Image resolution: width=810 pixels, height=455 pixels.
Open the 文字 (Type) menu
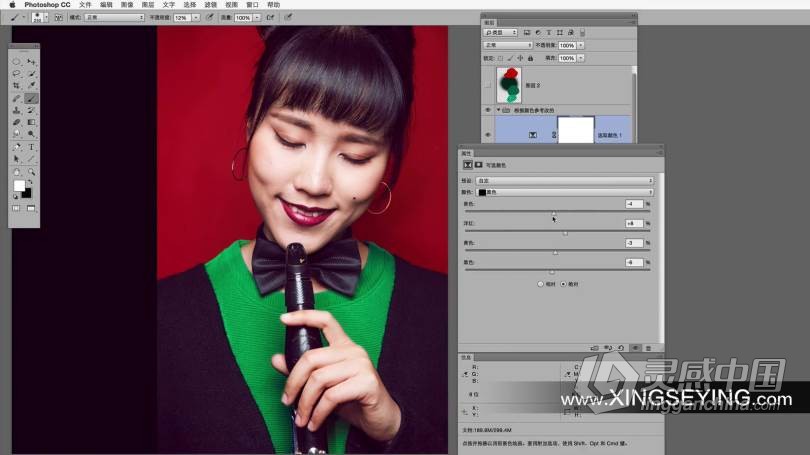169,5
